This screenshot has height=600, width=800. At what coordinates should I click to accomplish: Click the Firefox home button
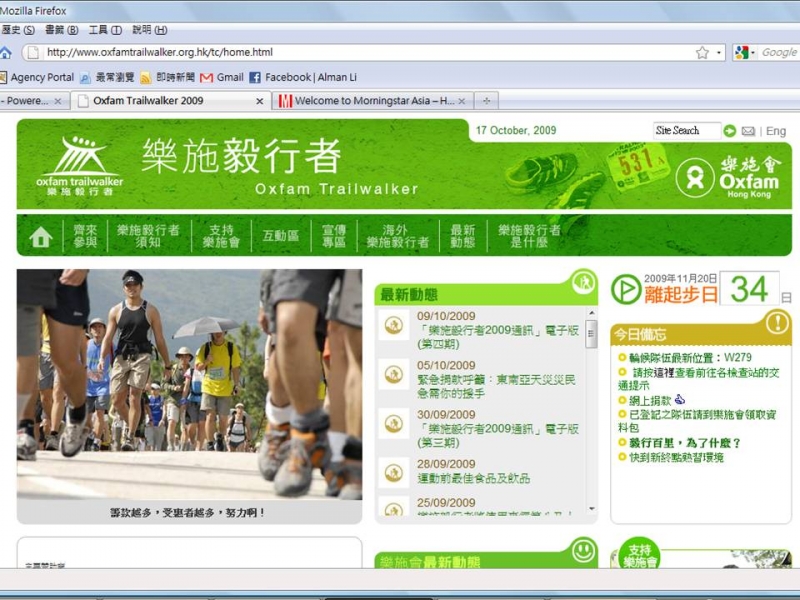(5, 52)
